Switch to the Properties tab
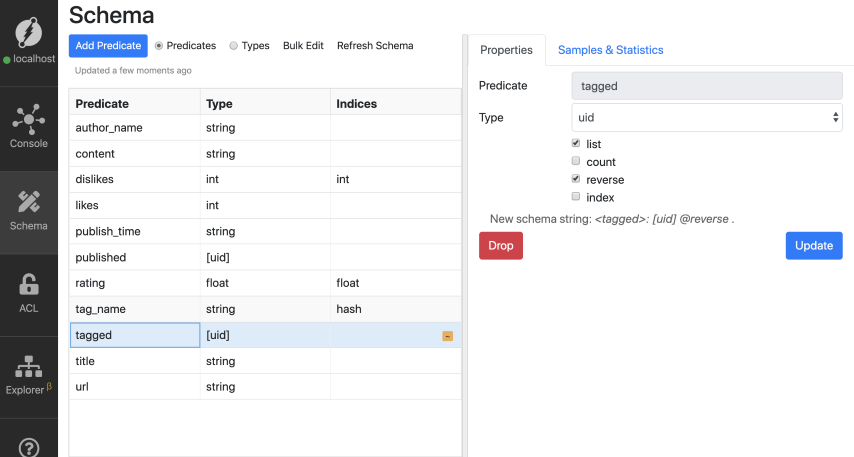 coord(506,50)
